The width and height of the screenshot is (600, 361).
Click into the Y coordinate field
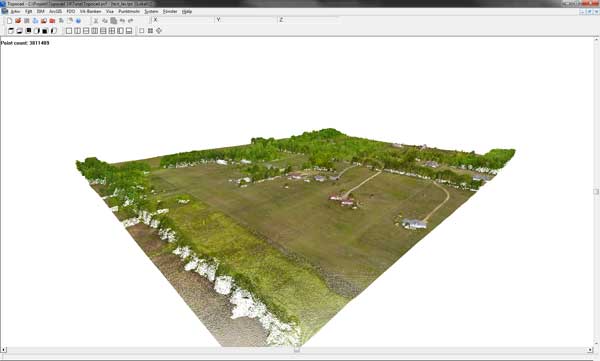247,20
